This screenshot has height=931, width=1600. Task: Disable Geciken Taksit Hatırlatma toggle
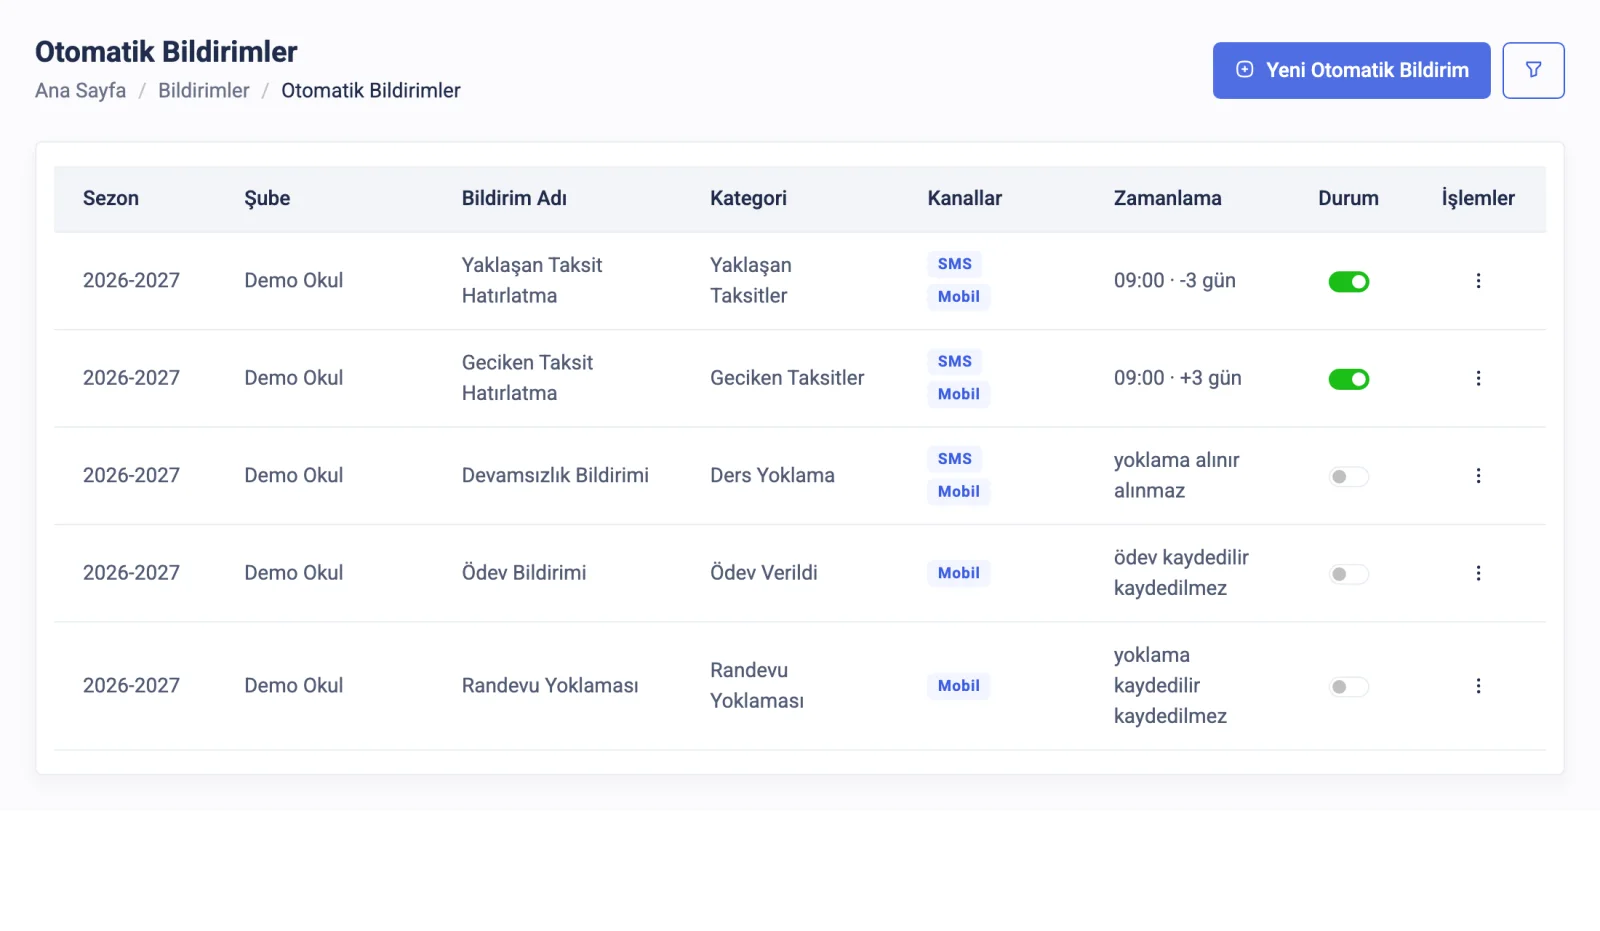pos(1348,379)
